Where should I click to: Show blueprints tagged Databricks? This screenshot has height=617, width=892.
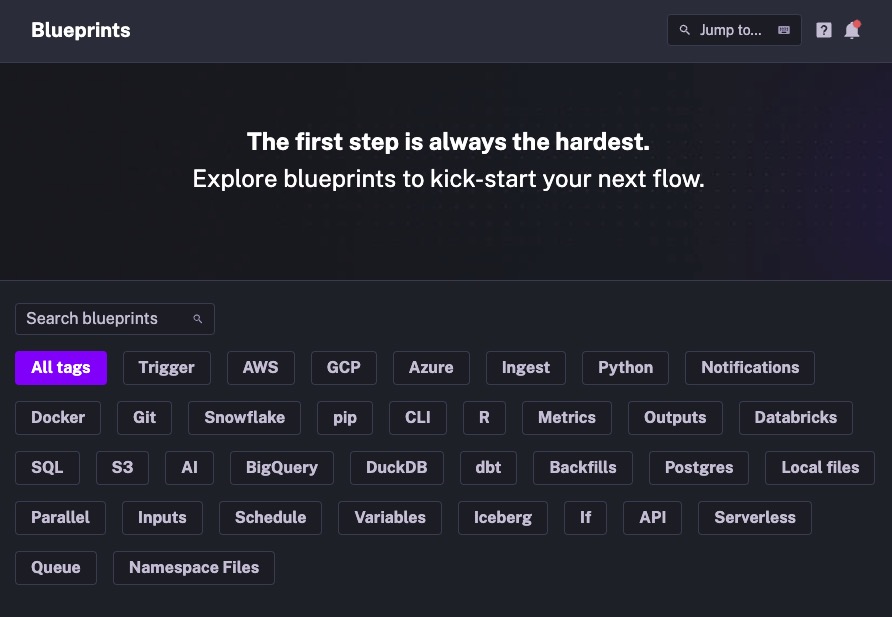tap(796, 418)
